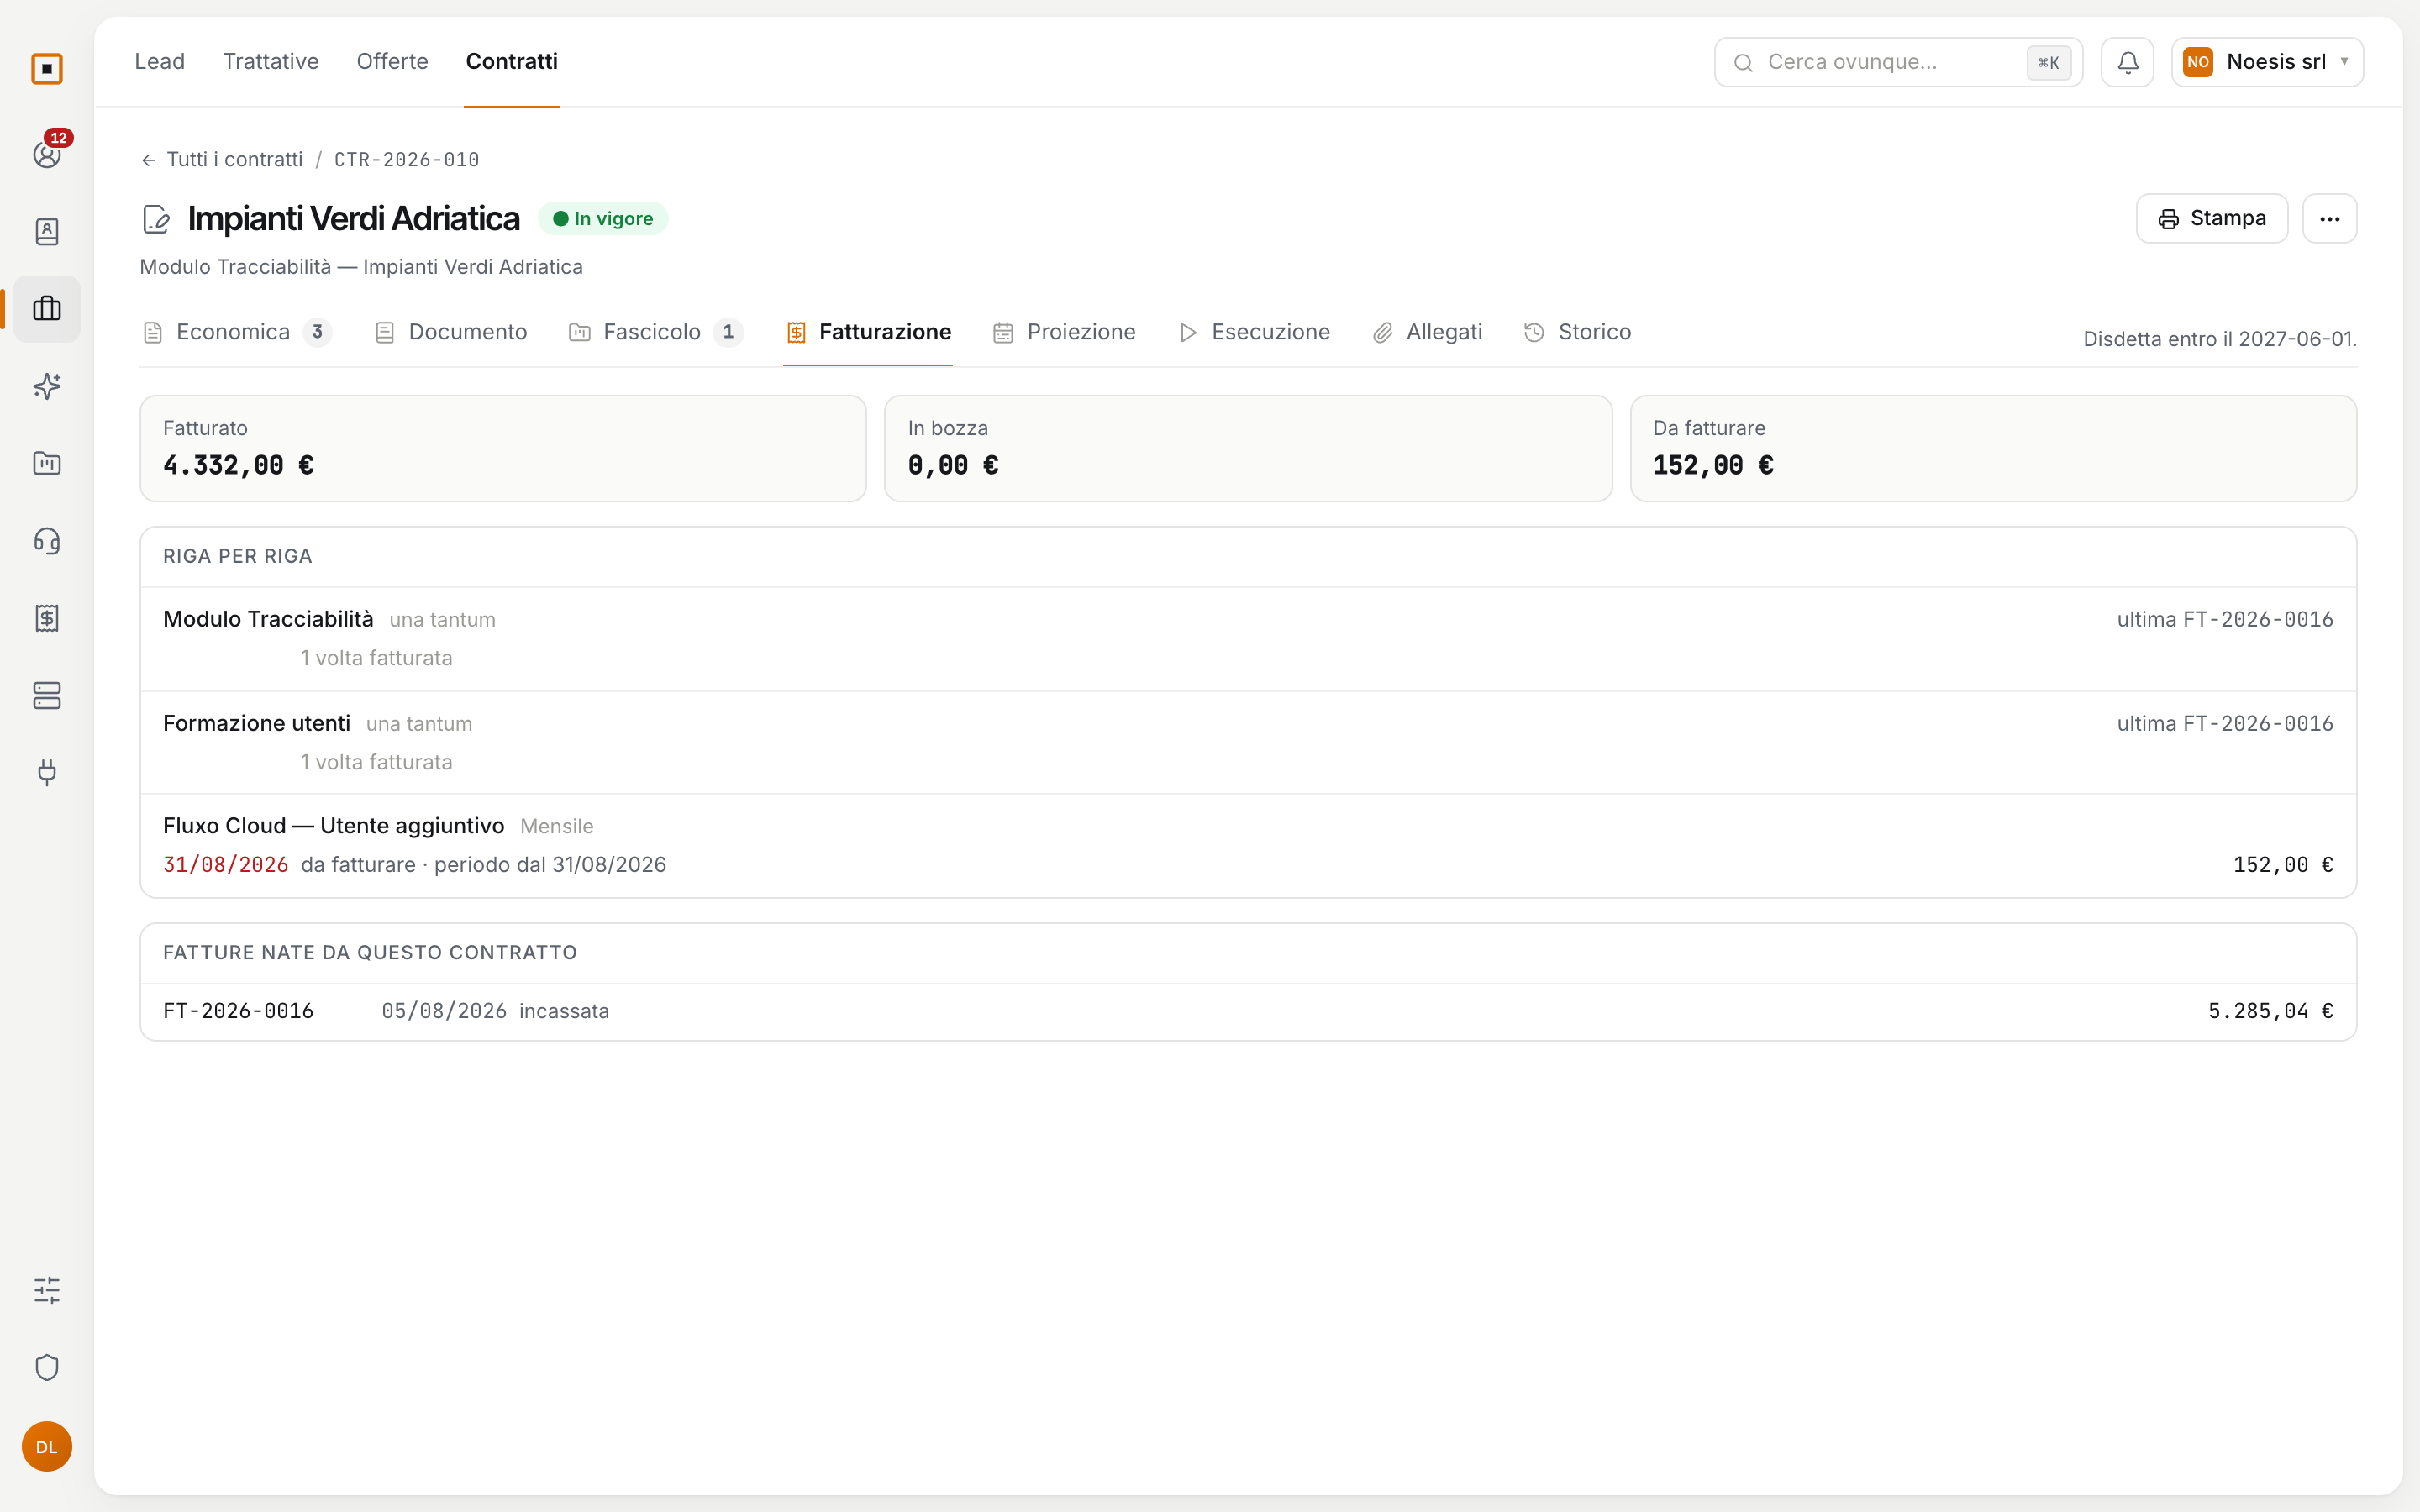Open the headset support icon
Screen dimensions: 2420x1512
click(x=47, y=541)
